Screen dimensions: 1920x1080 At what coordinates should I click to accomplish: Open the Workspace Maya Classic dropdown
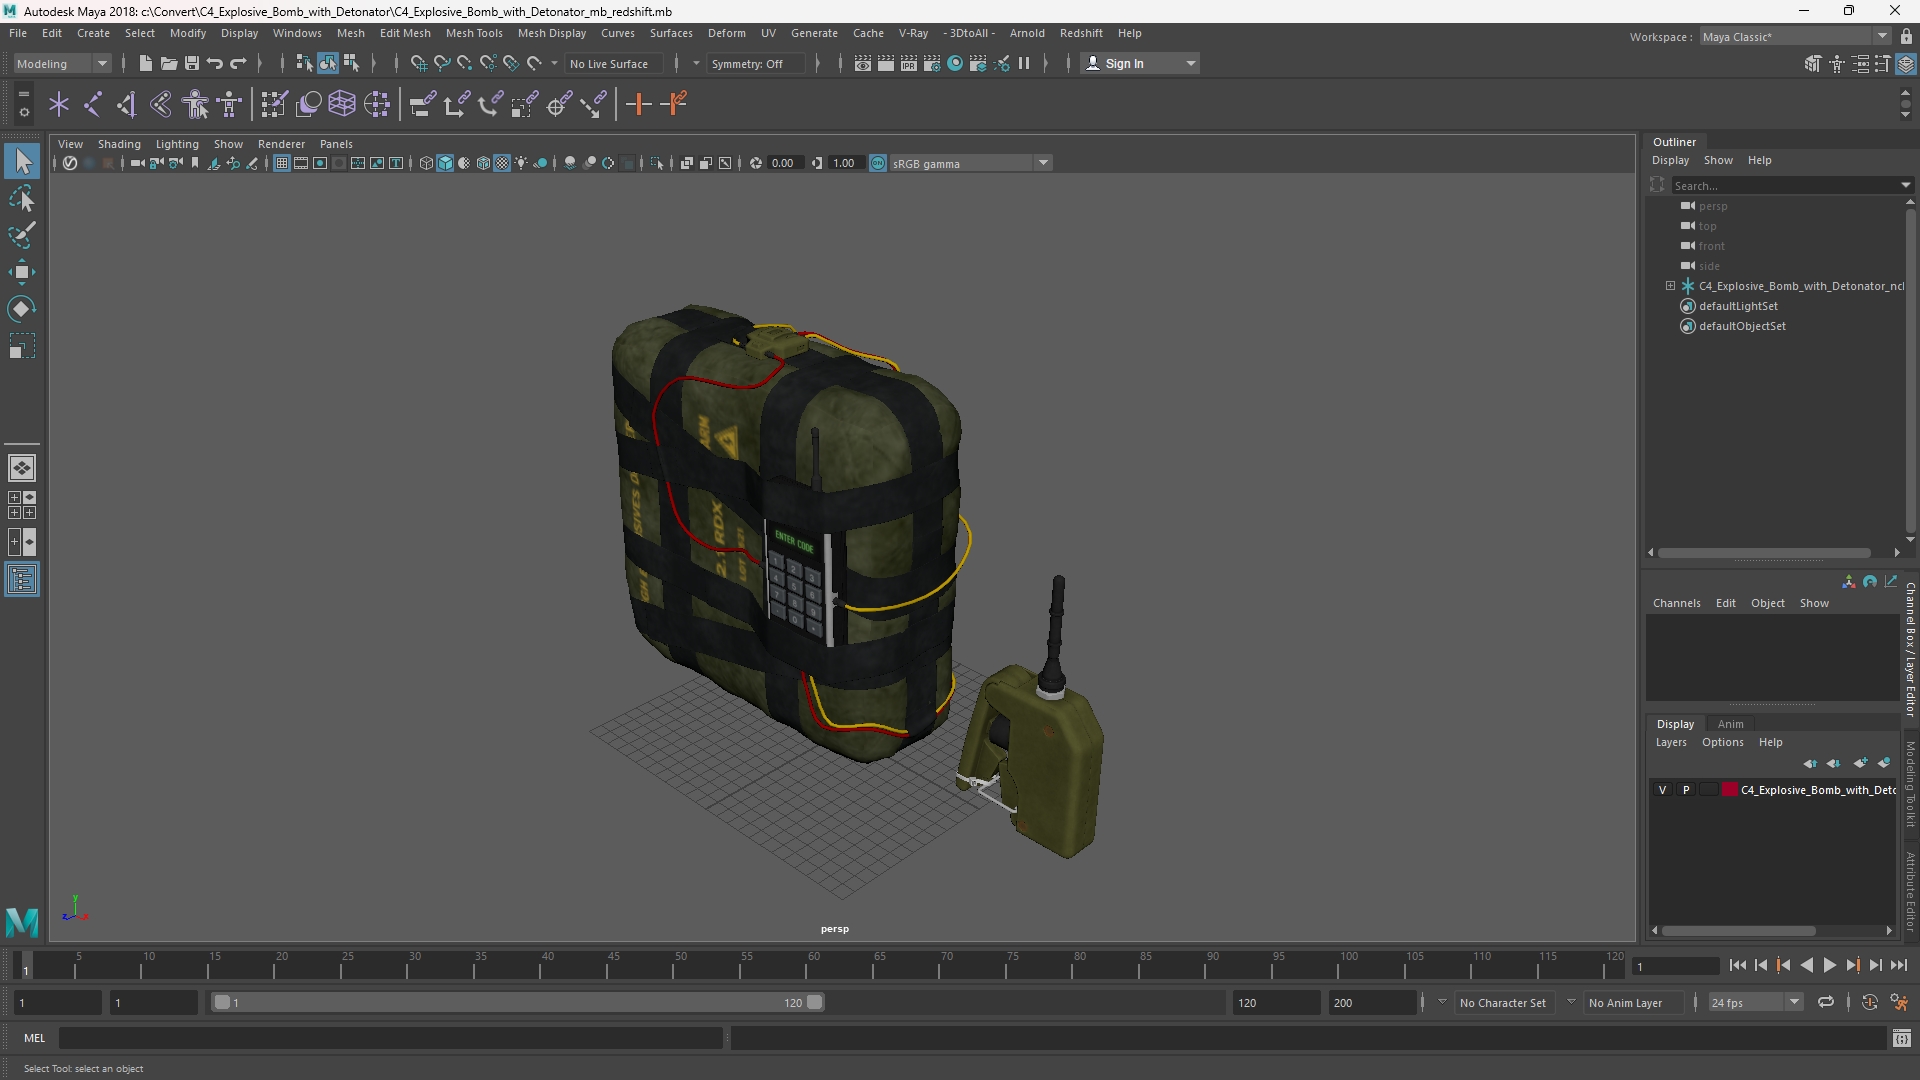[x=1794, y=36]
